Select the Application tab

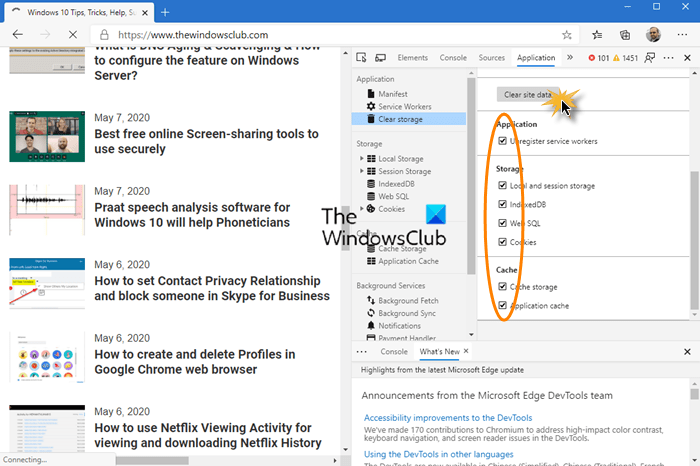tap(536, 58)
